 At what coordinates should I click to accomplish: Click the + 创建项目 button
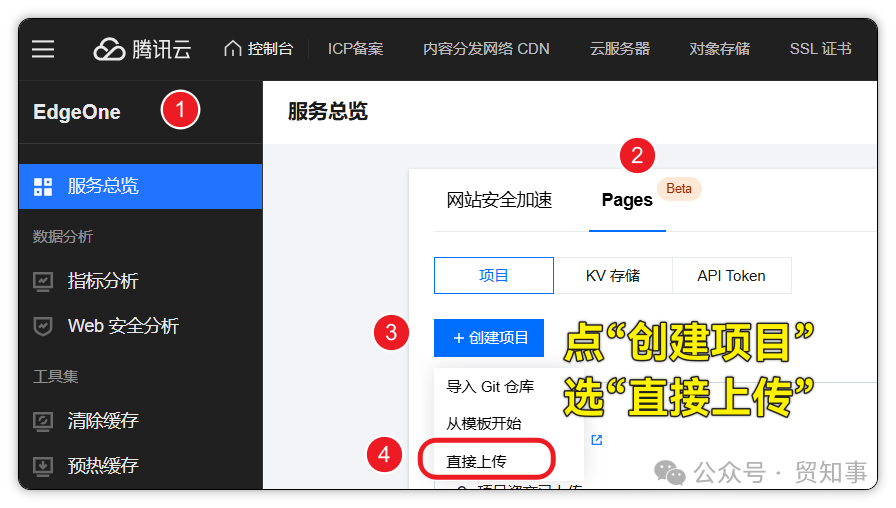click(489, 338)
